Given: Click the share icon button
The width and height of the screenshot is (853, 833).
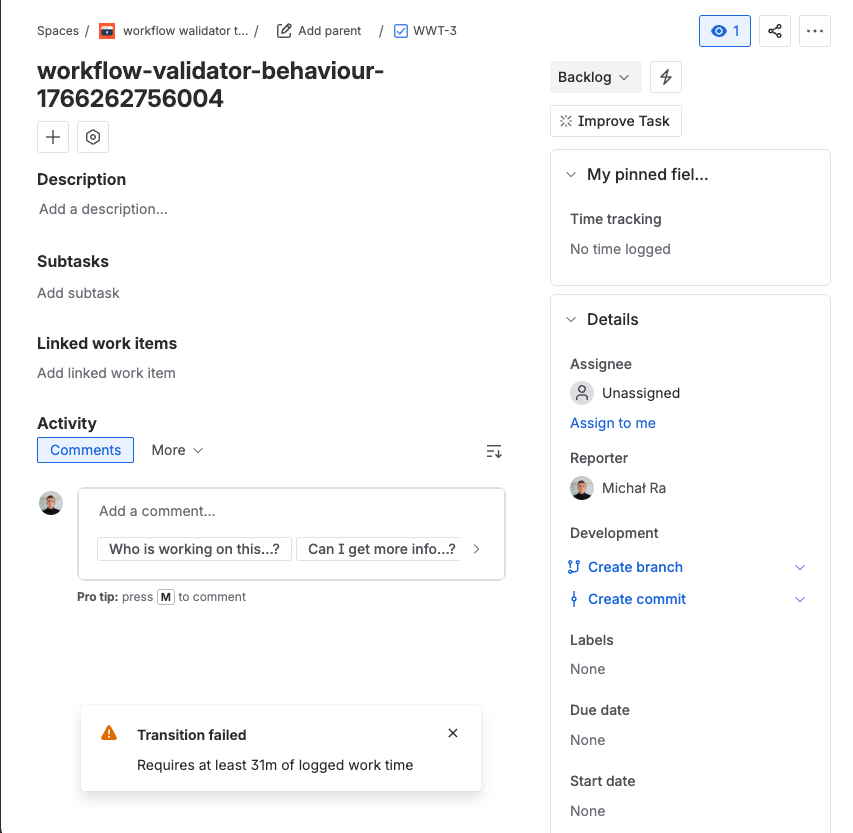Looking at the screenshot, I should tap(775, 31).
